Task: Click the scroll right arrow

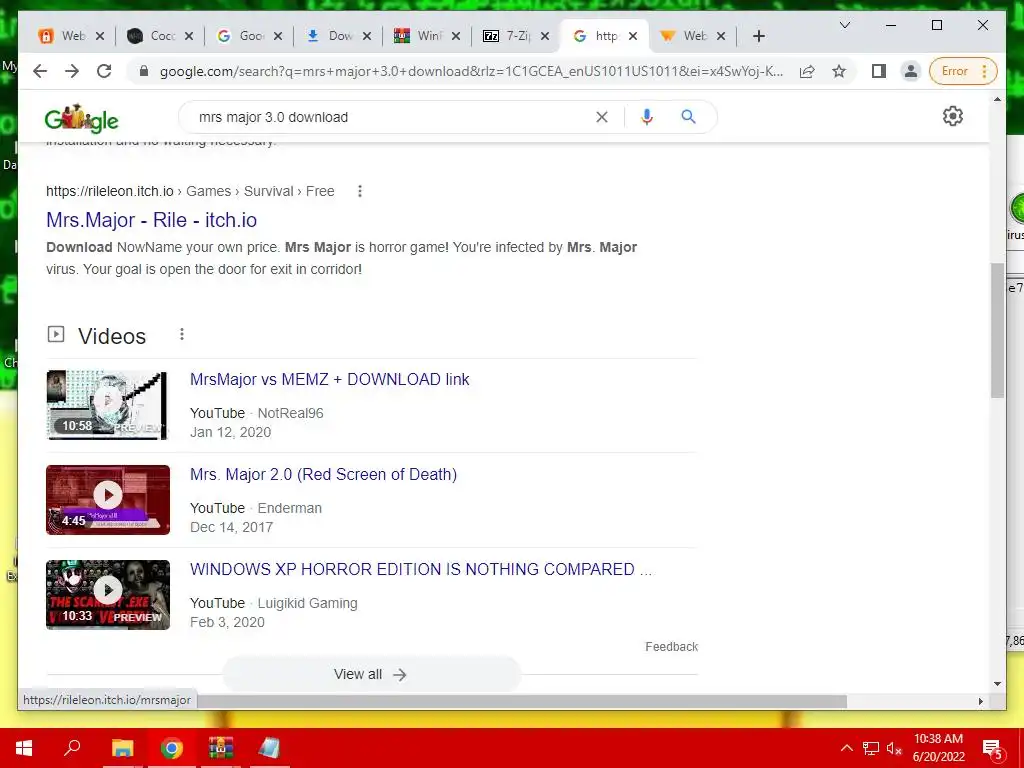Action: (980, 701)
